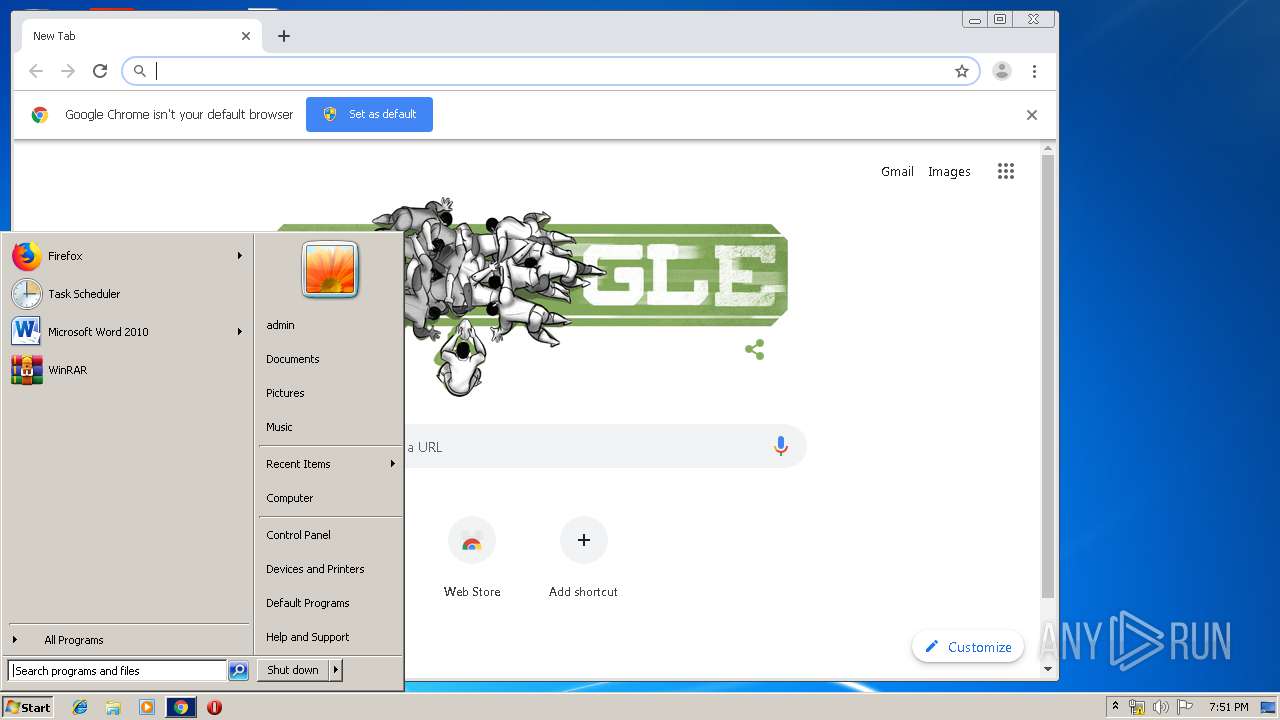
Task: Open Pictures from the Start menu
Action: [x=285, y=393]
